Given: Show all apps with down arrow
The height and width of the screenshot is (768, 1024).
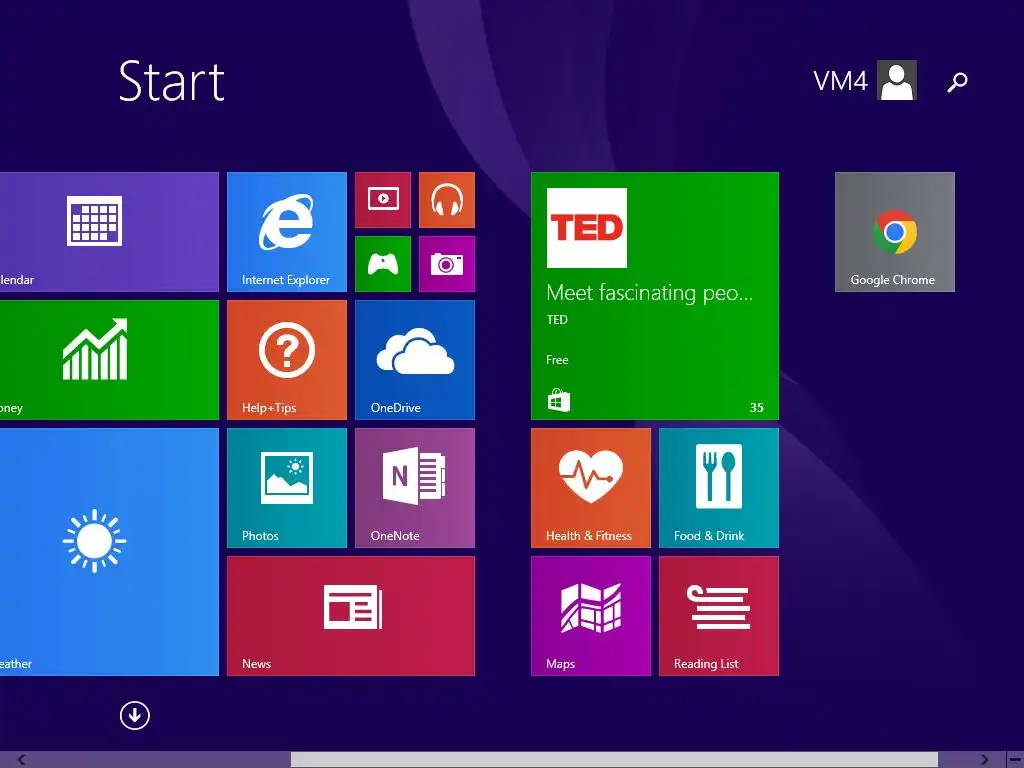Looking at the screenshot, I should click(135, 715).
